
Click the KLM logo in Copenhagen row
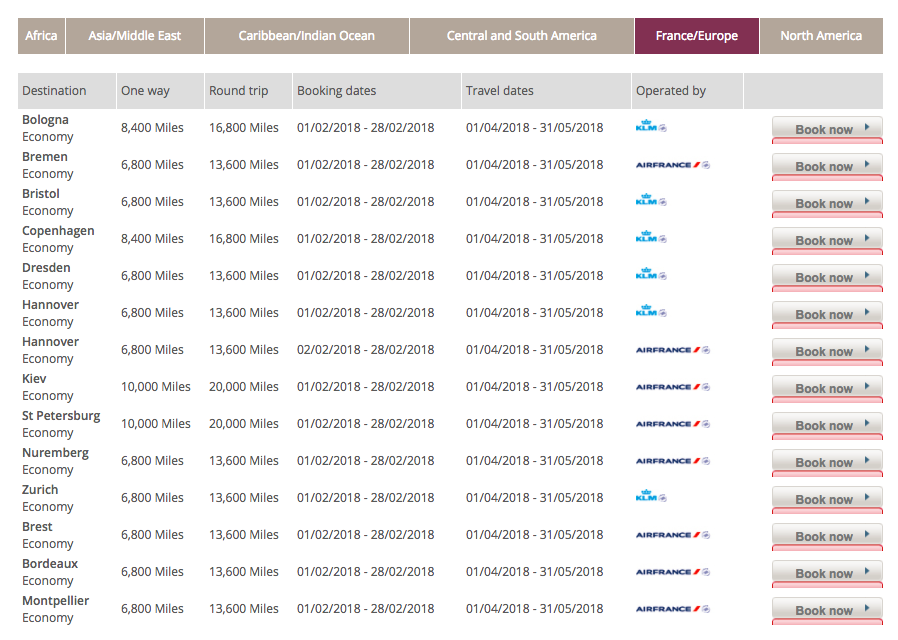pyautogui.click(x=651, y=238)
